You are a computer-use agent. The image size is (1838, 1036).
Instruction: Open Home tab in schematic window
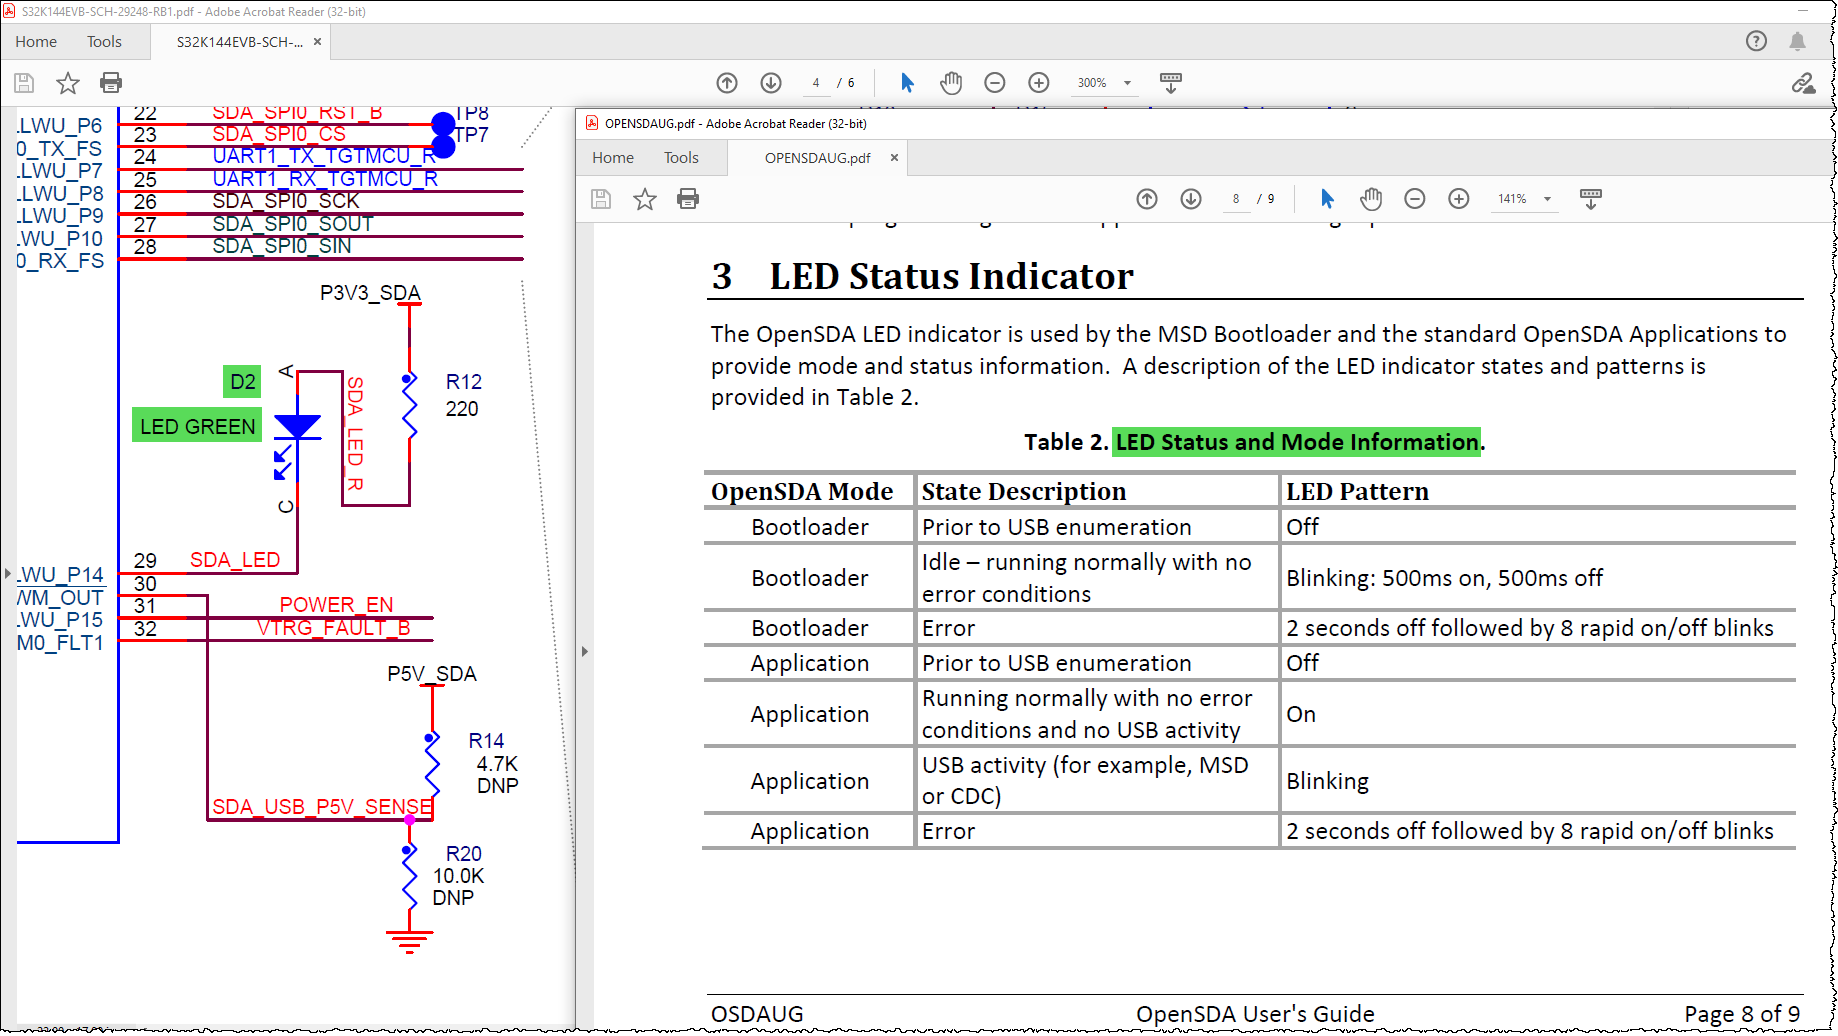pos(36,42)
